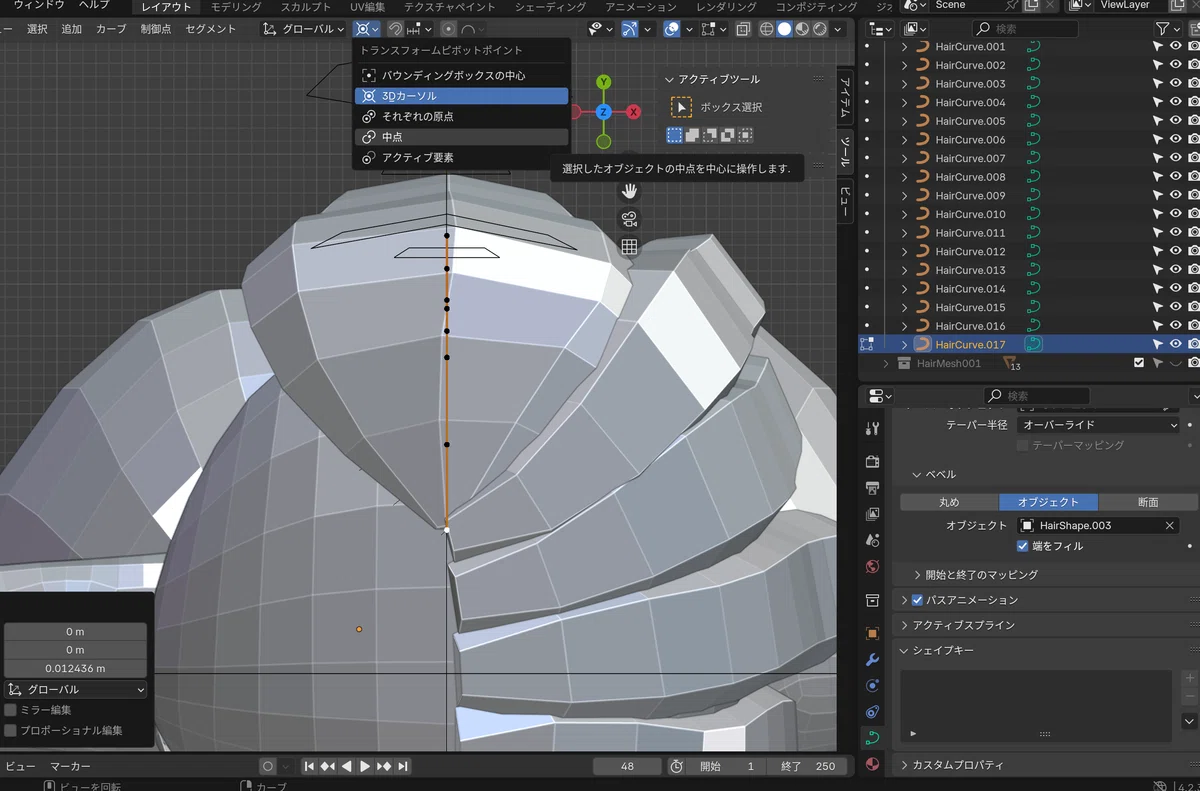The image size is (1200, 791).
Task: Open the シェーディング workspace tab
Action: click(550, 7)
